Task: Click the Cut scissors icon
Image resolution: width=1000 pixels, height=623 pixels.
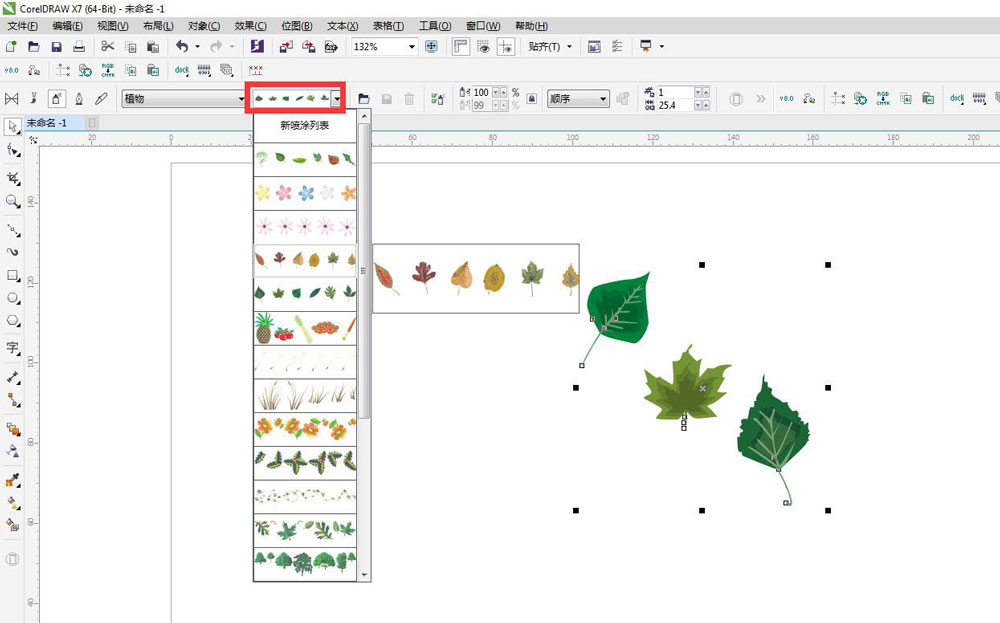Action: click(108, 46)
